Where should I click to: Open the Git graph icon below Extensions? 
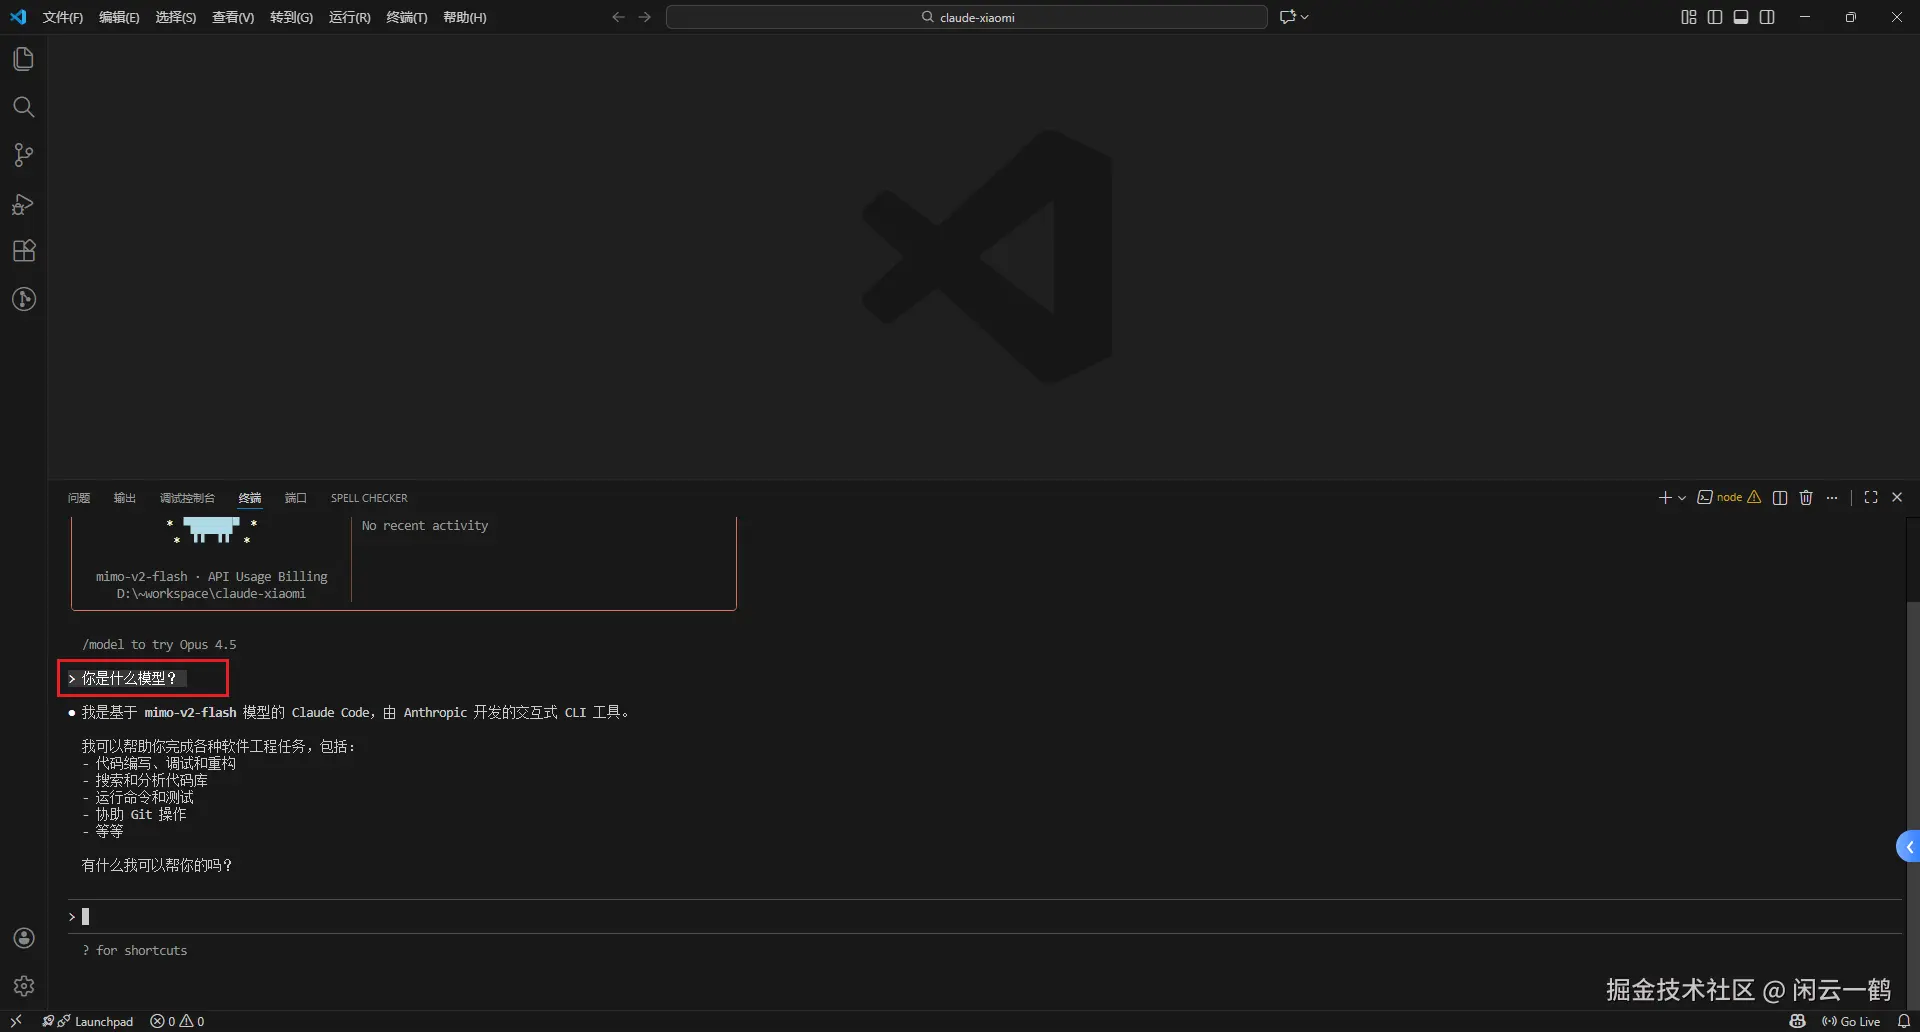click(24, 299)
